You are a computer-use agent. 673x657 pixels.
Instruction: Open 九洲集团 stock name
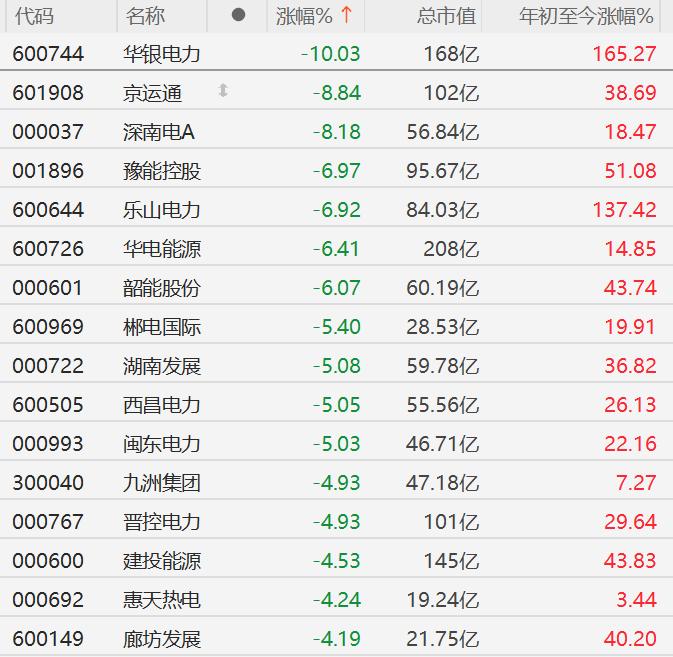tap(161, 483)
